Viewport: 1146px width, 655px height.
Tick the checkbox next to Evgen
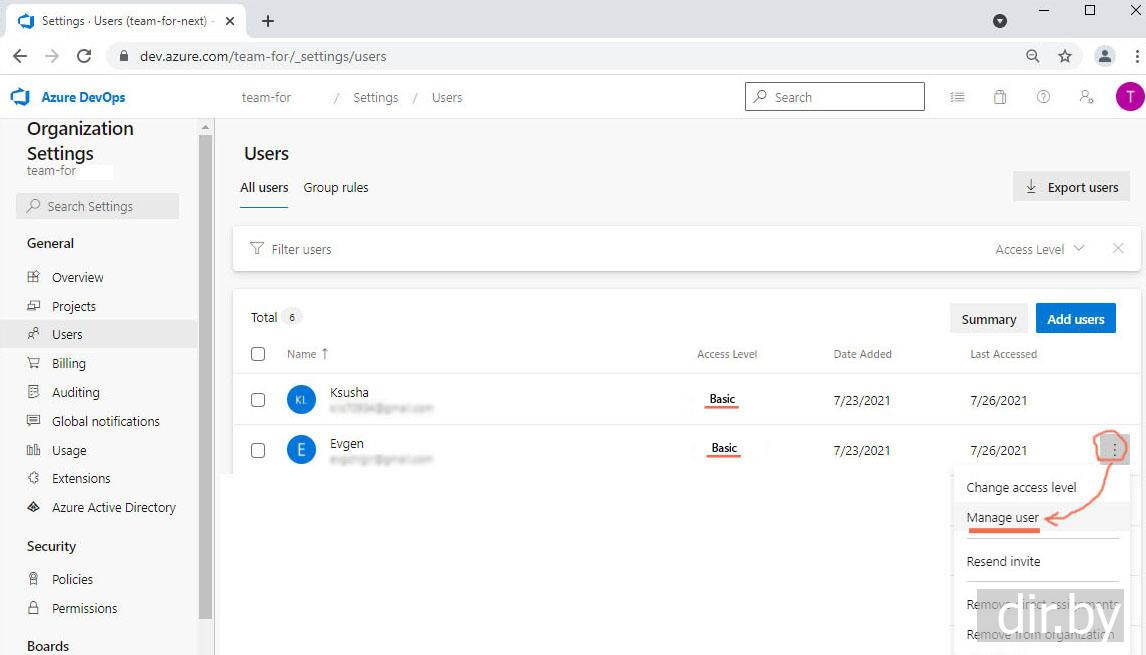[258, 450]
